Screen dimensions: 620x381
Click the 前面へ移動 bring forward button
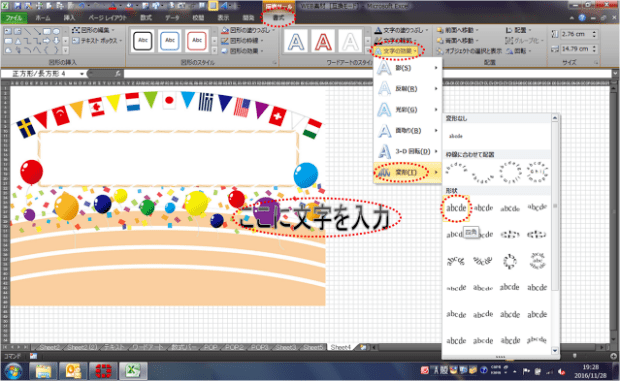pyautogui.click(x=458, y=30)
